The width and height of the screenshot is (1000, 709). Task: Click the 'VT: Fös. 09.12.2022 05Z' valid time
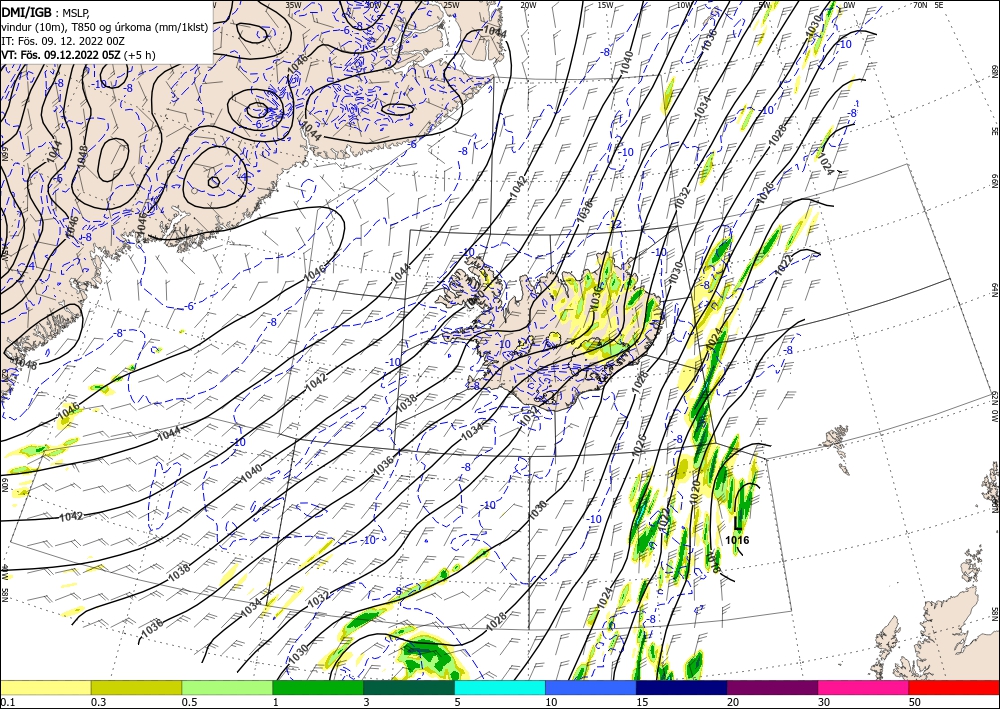pos(61,55)
